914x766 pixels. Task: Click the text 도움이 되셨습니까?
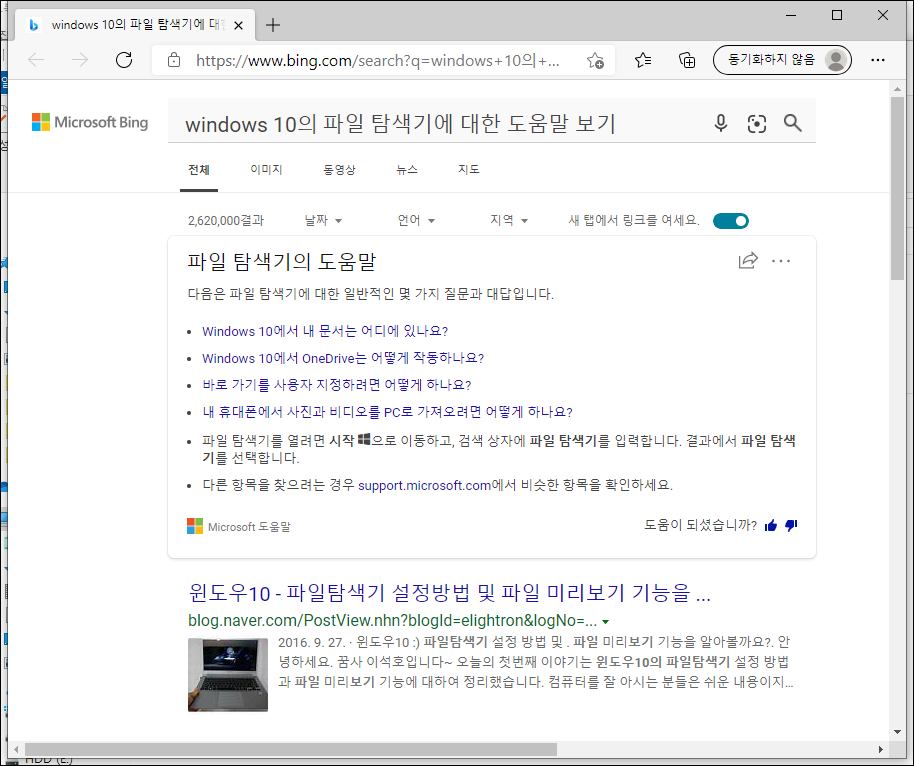(x=700, y=525)
